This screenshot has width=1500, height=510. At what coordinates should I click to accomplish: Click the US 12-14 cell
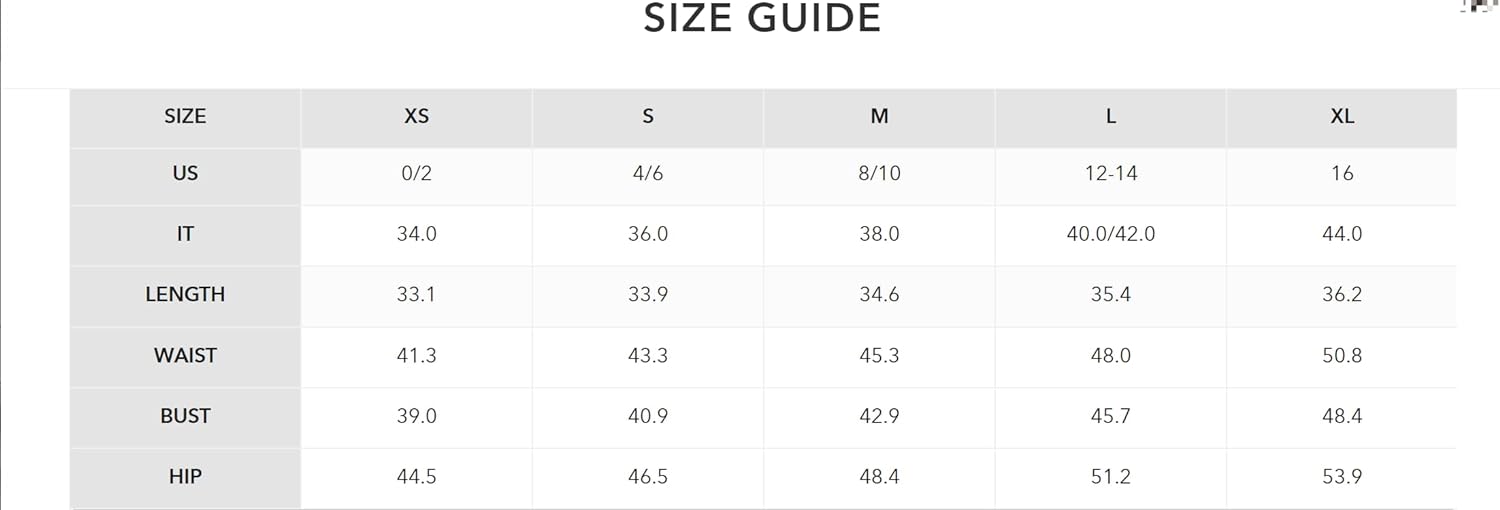pyautogui.click(x=1111, y=173)
